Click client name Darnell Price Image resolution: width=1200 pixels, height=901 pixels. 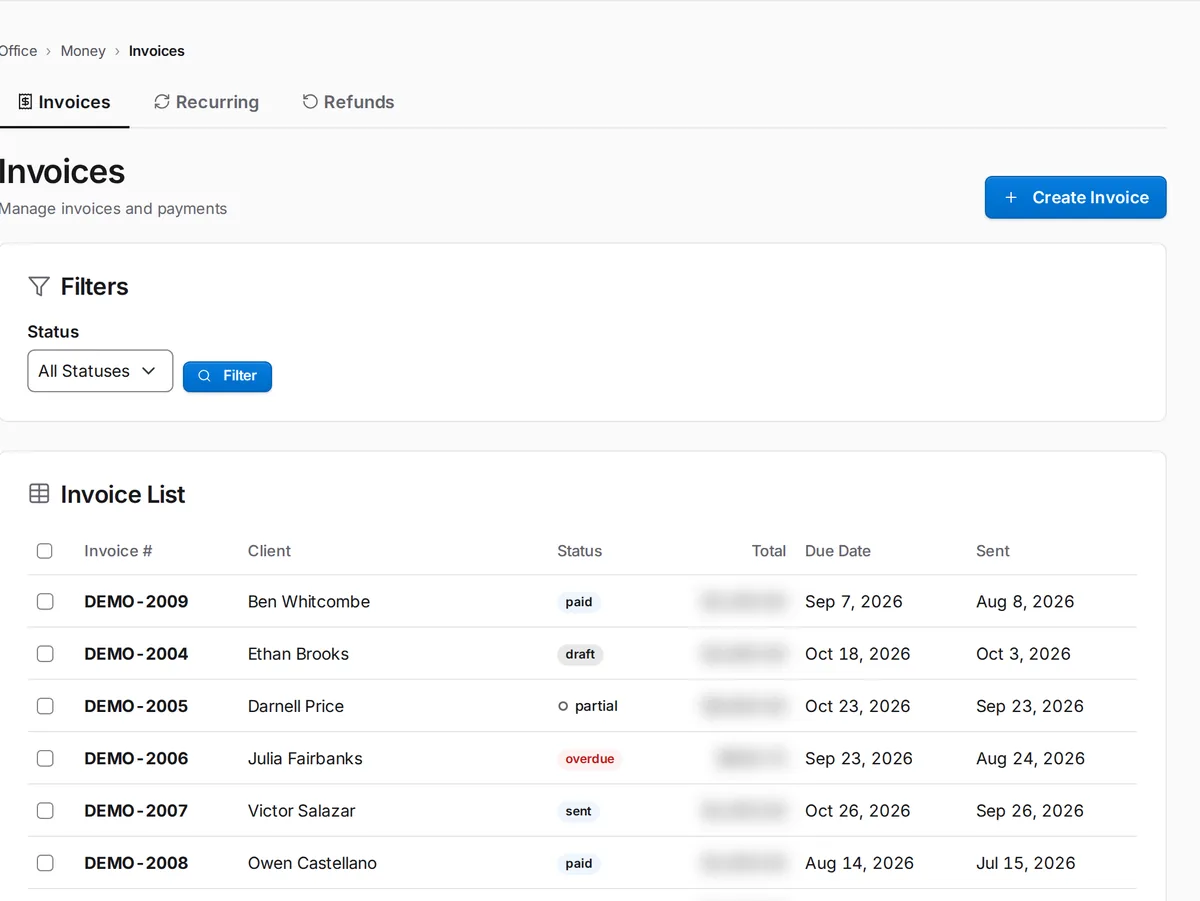(x=296, y=706)
